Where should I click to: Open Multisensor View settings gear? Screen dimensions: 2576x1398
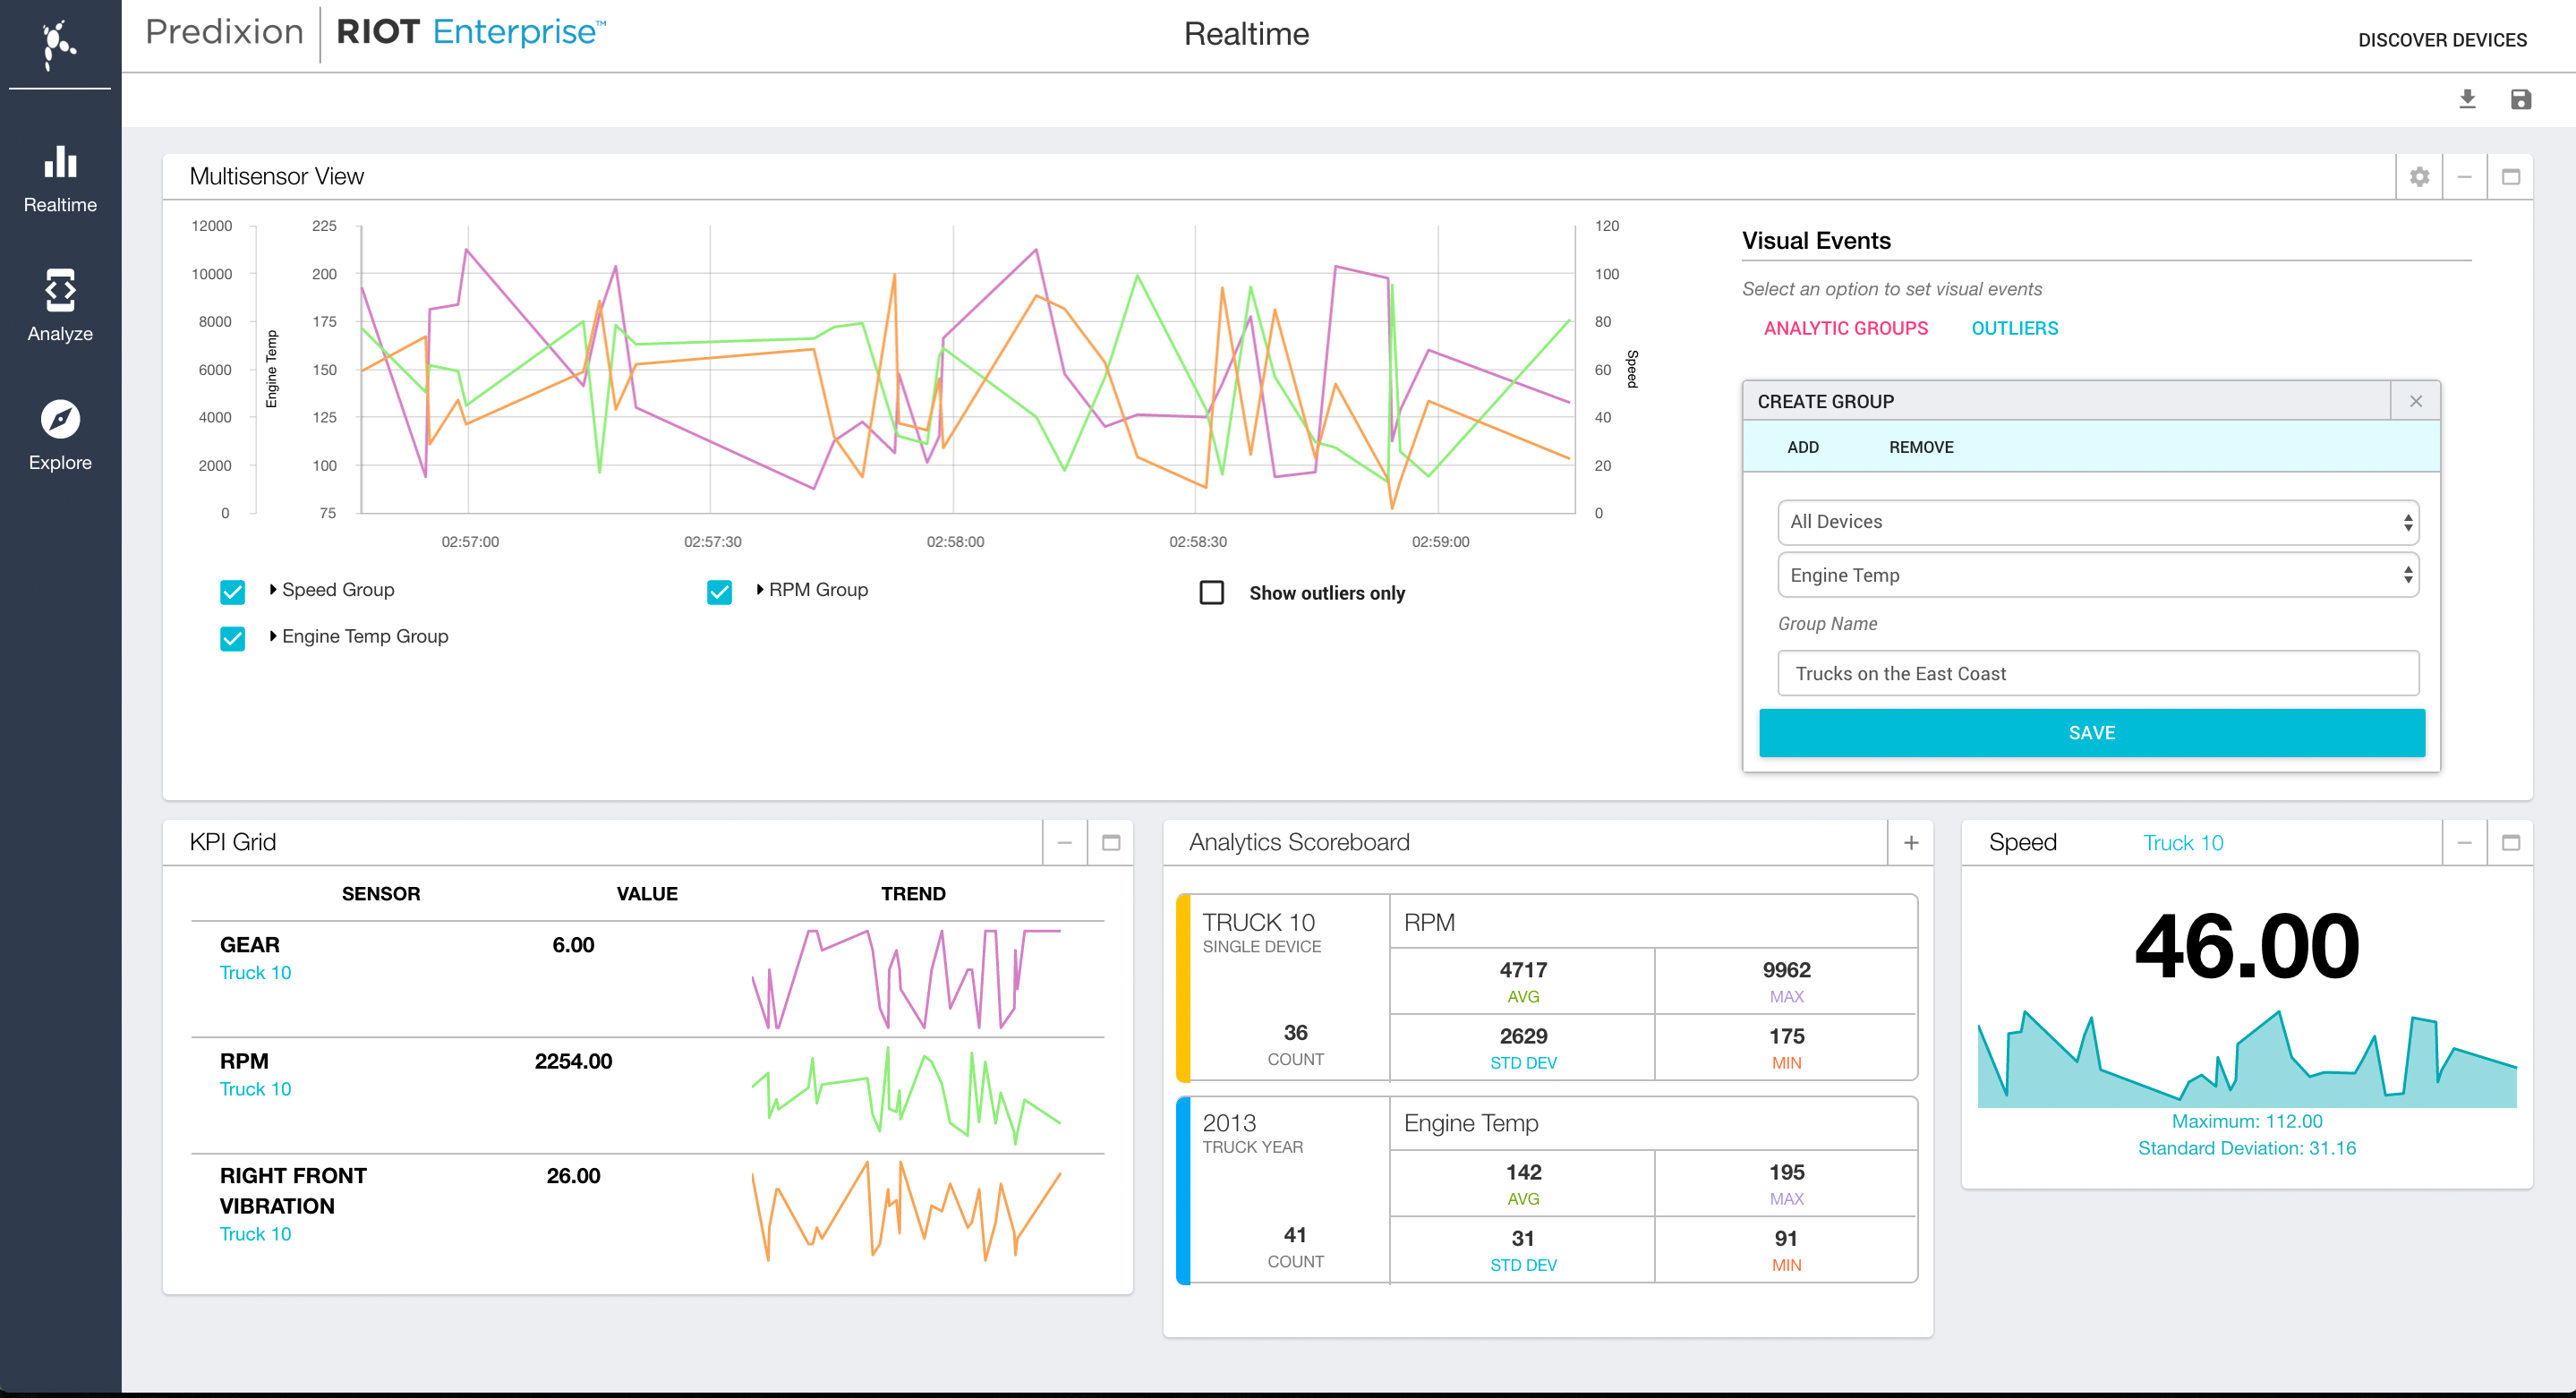[2419, 177]
